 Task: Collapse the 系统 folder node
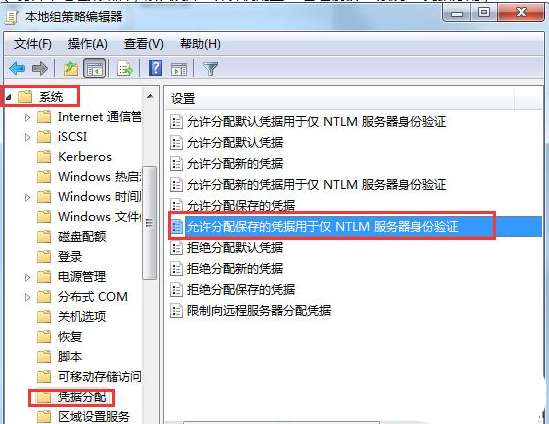click(9, 97)
